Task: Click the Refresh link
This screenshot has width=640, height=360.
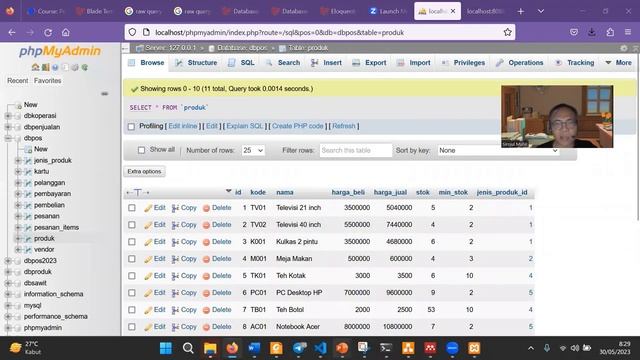Action: point(344,126)
